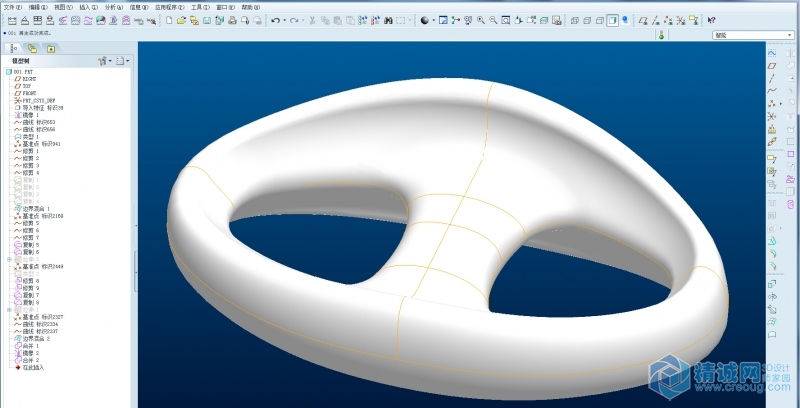Select FRONT datum plane in model tree
The image size is (800, 408).
(30, 93)
